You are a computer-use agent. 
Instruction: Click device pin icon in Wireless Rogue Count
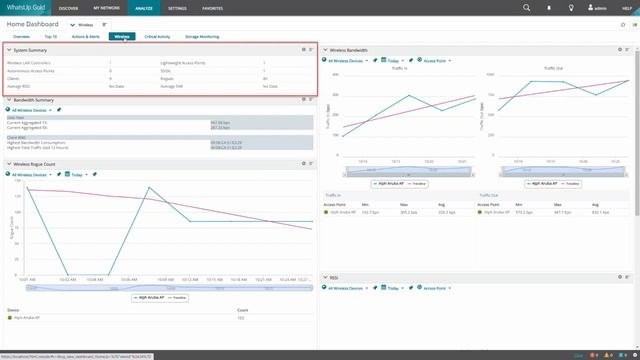pyautogui.click(x=59, y=174)
